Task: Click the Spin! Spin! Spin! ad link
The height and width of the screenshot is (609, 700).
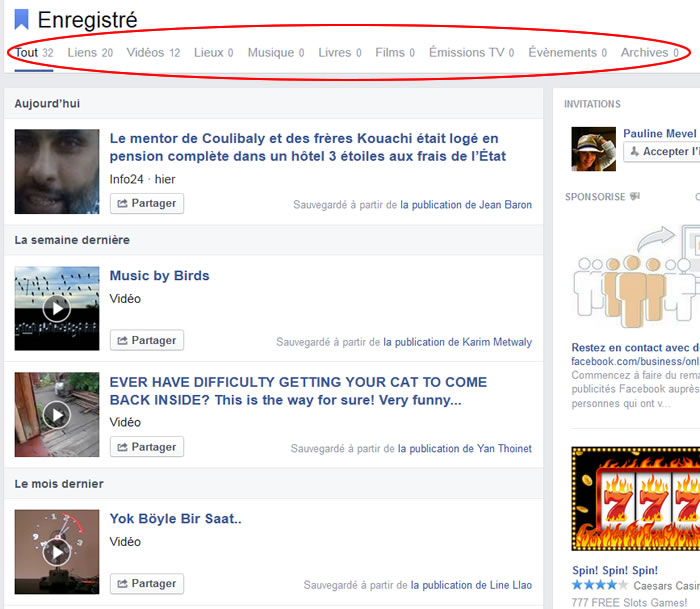Action: pos(612,571)
